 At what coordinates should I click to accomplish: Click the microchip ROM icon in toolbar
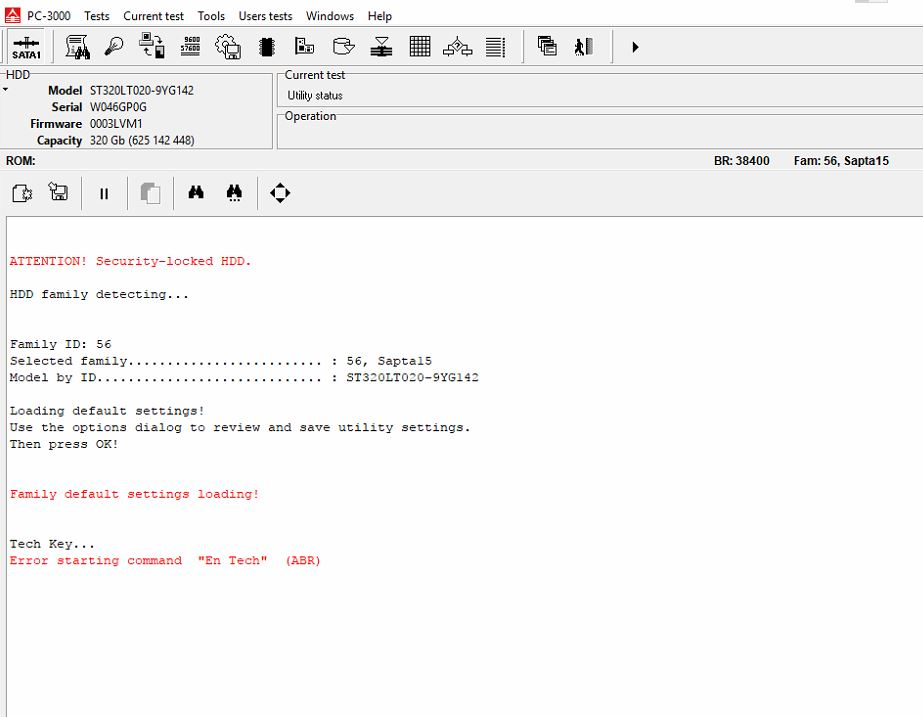pos(267,46)
